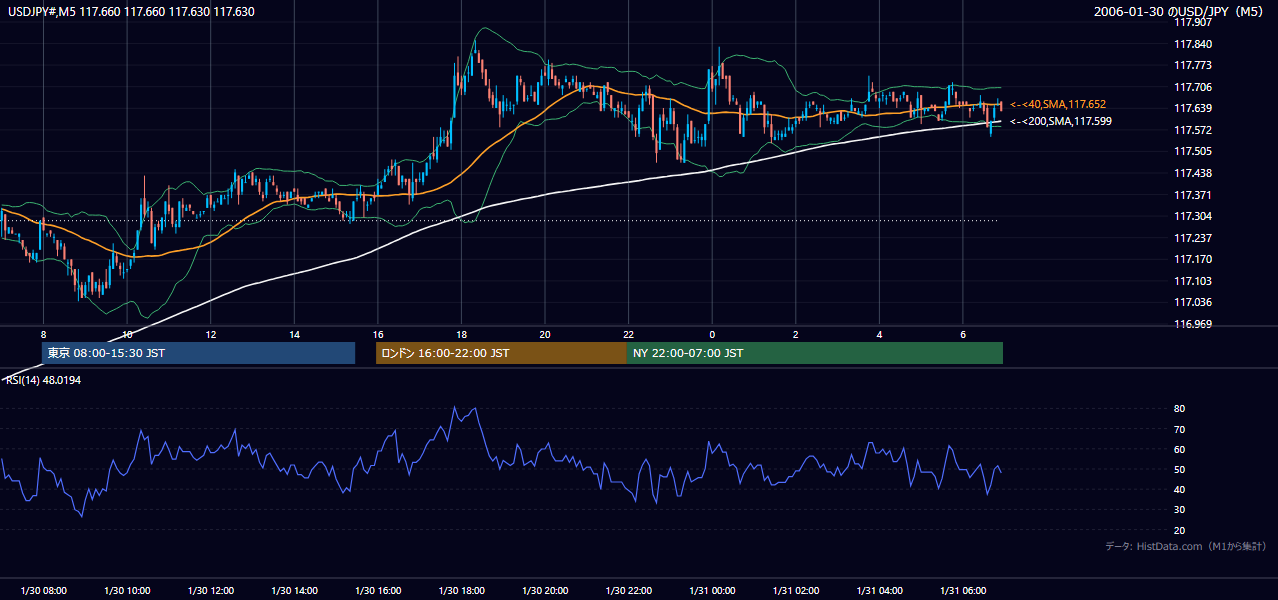The width and height of the screenshot is (1278, 600).
Task: Click the '1/31 00:00' bottom time label
Action: [712, 591]
